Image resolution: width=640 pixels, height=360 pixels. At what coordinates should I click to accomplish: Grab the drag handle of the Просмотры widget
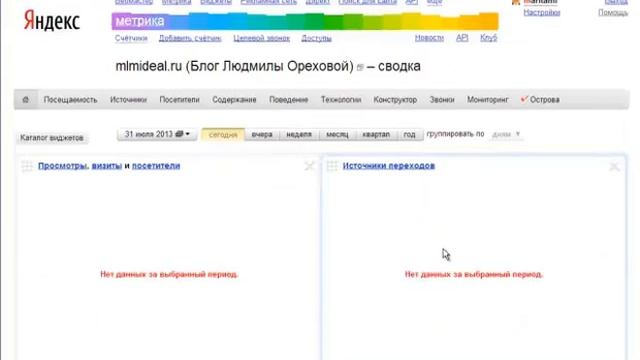pyautogui.click(x=27, y=166)
